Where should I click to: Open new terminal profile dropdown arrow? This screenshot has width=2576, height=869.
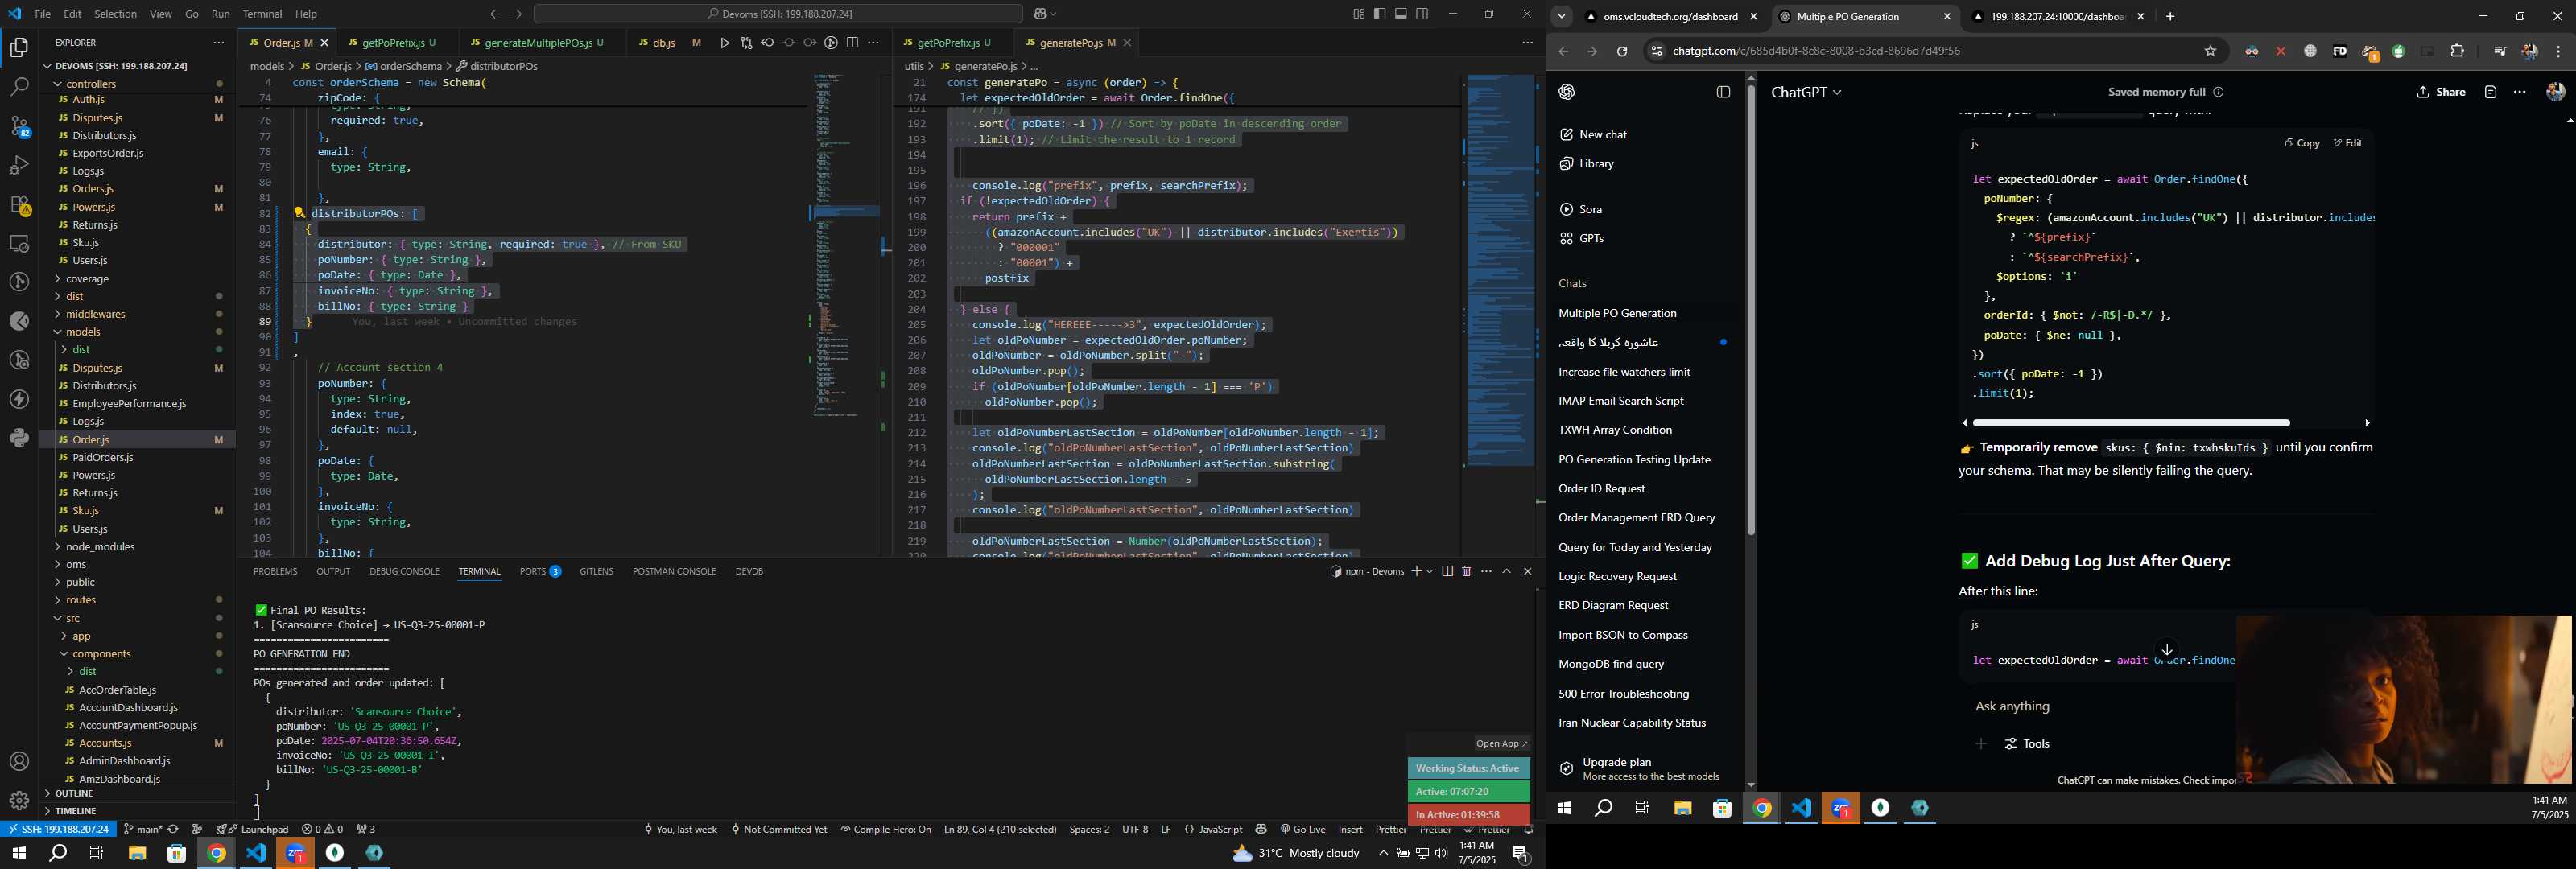(x=1430, y=571)
